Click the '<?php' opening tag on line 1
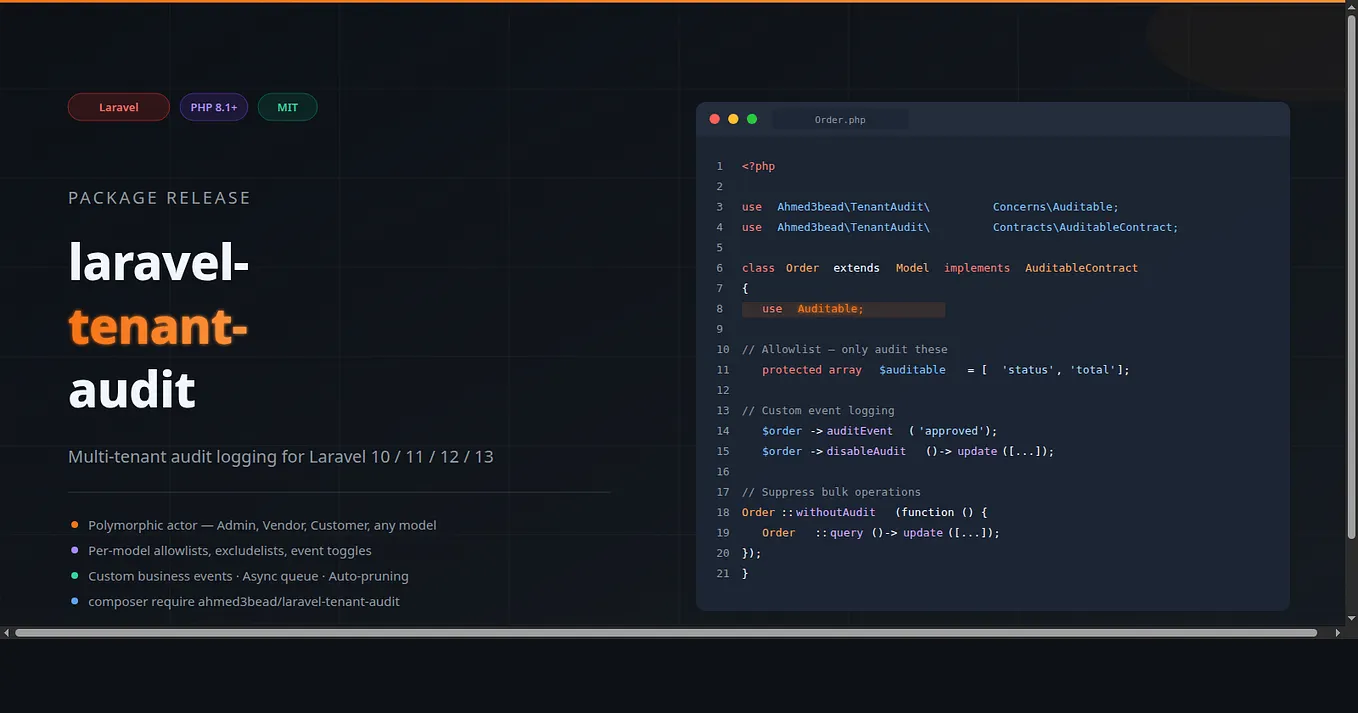This screenshot has height=713, width=1358. 758,166
